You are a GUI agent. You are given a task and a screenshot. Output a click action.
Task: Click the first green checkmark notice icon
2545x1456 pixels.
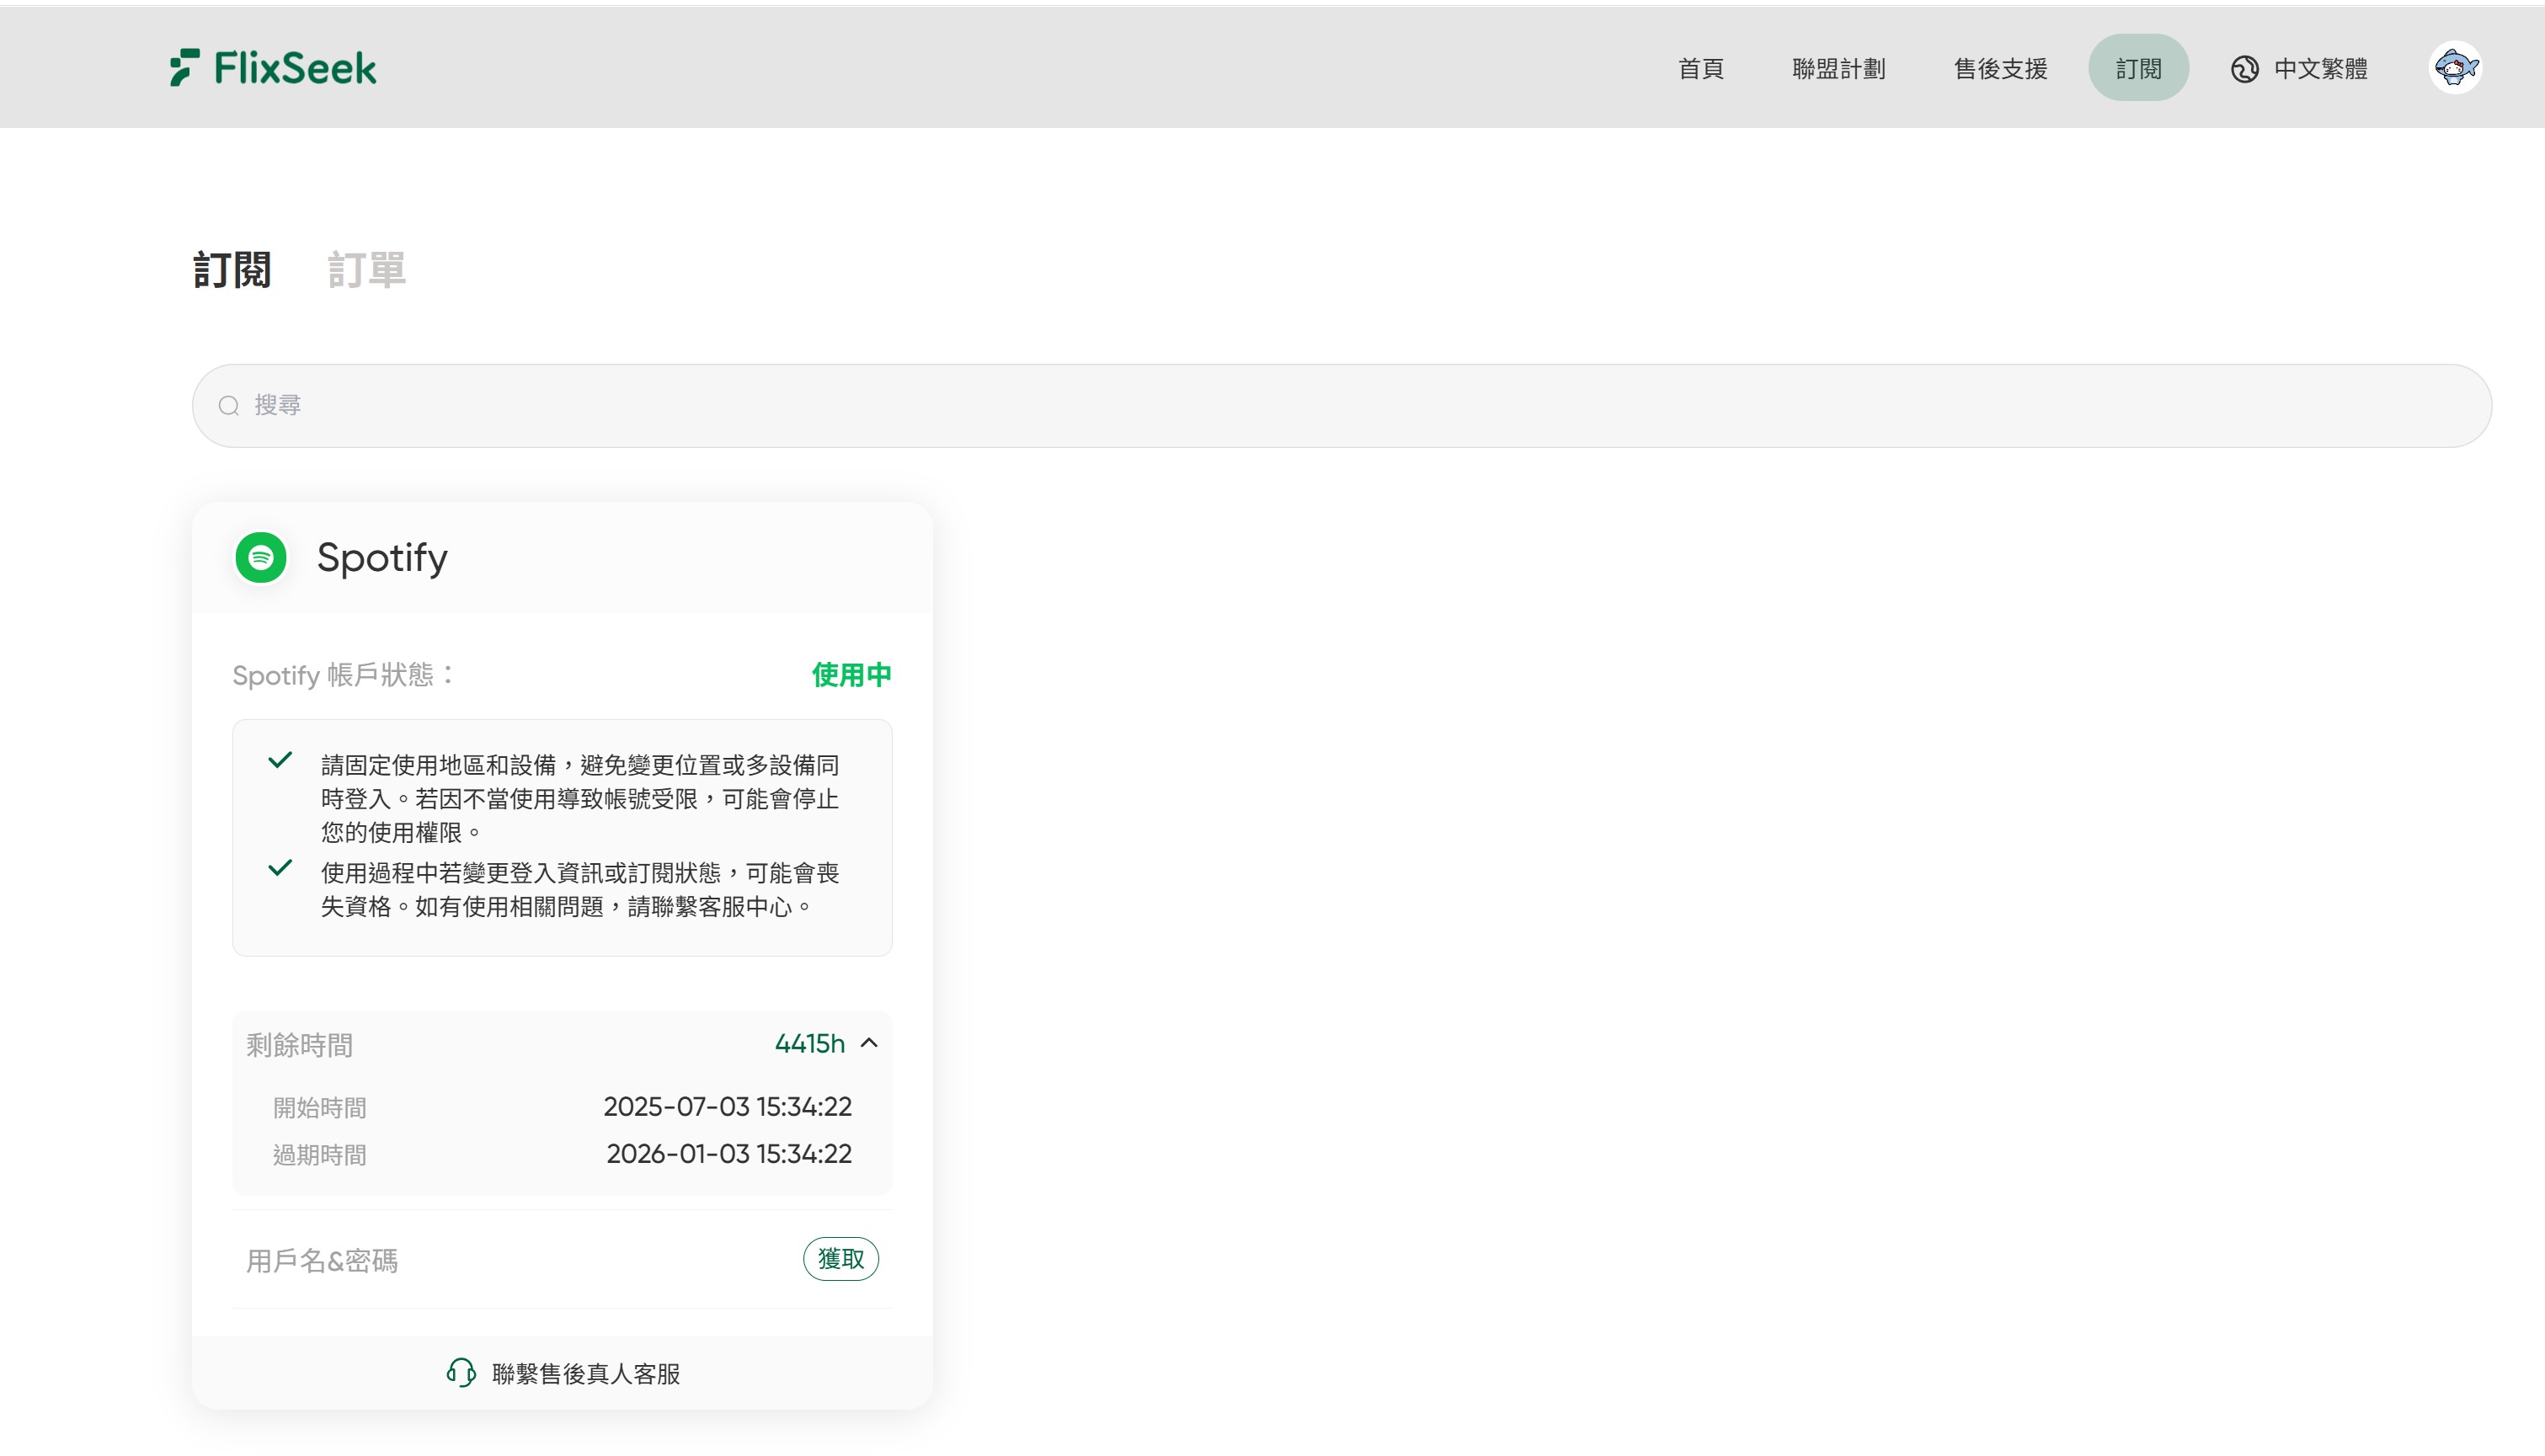pos(280,760)
